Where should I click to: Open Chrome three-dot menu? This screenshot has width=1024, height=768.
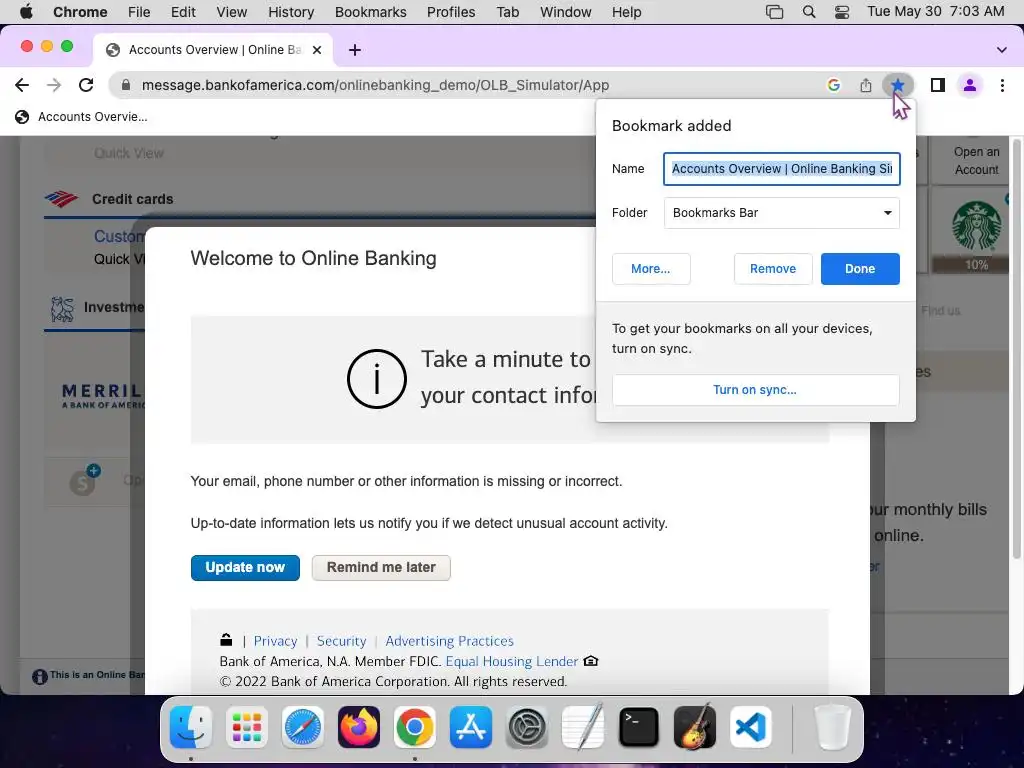[1002, 85]
